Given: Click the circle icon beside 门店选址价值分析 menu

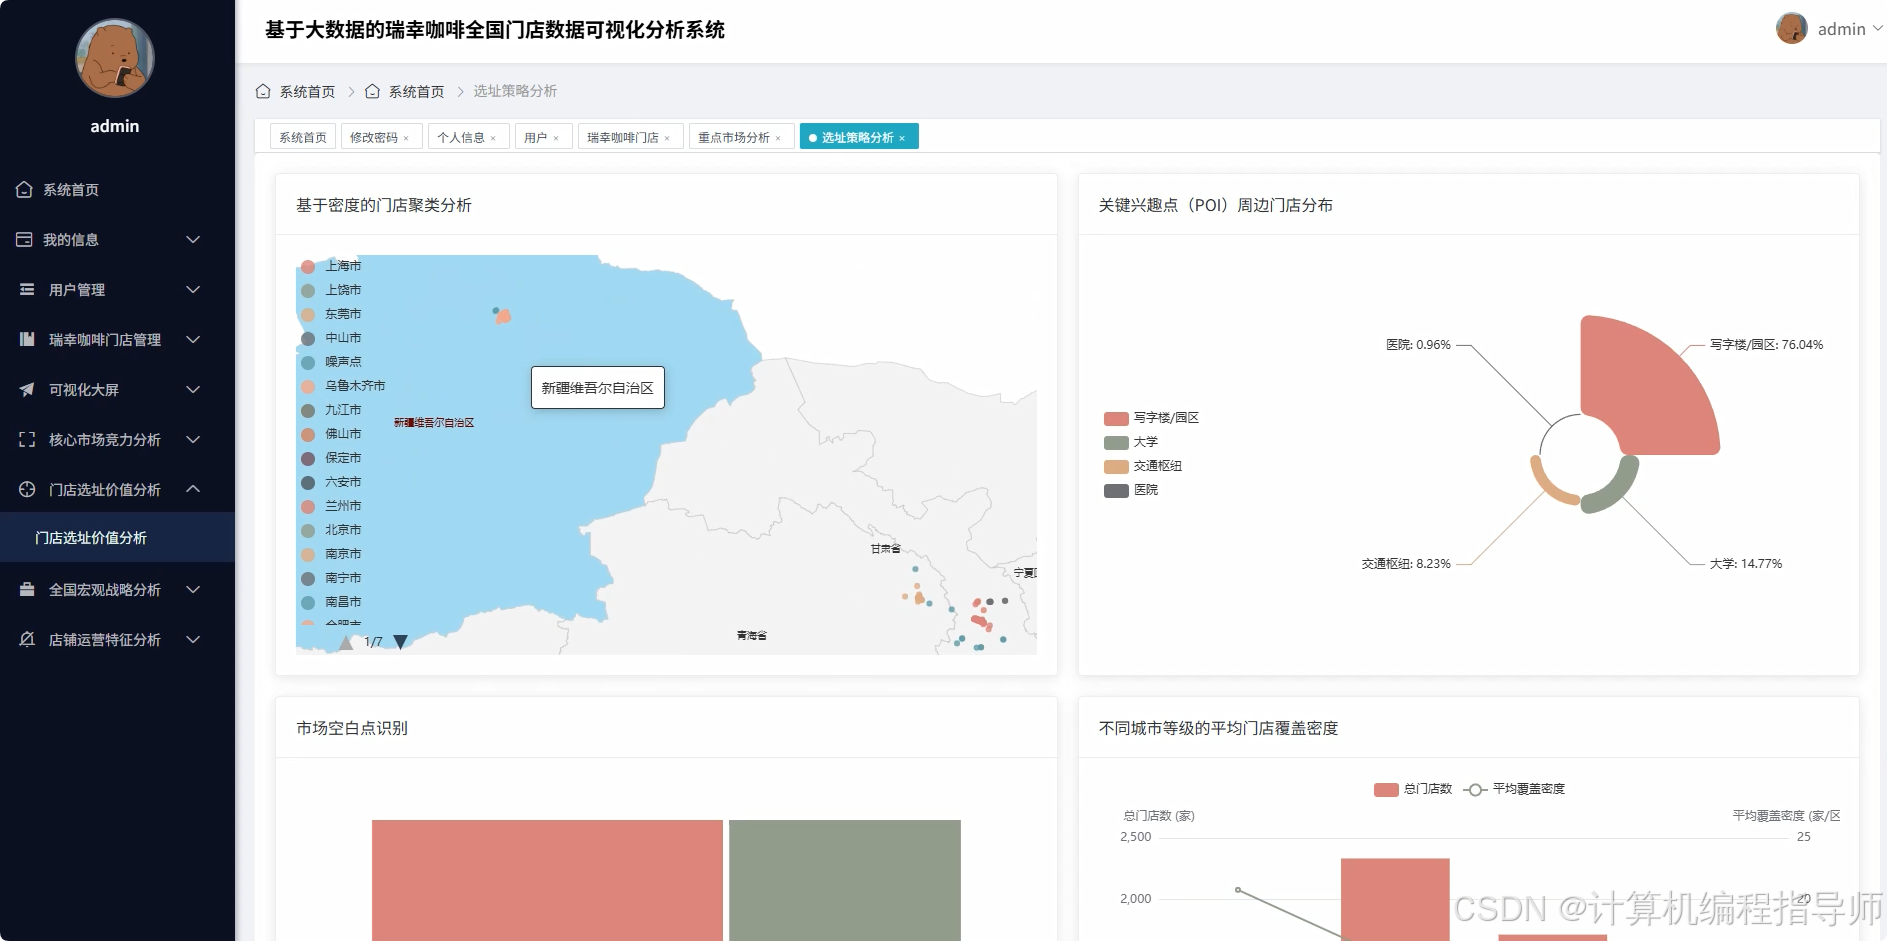Looking at the screenshot, I should pos(27,489).
